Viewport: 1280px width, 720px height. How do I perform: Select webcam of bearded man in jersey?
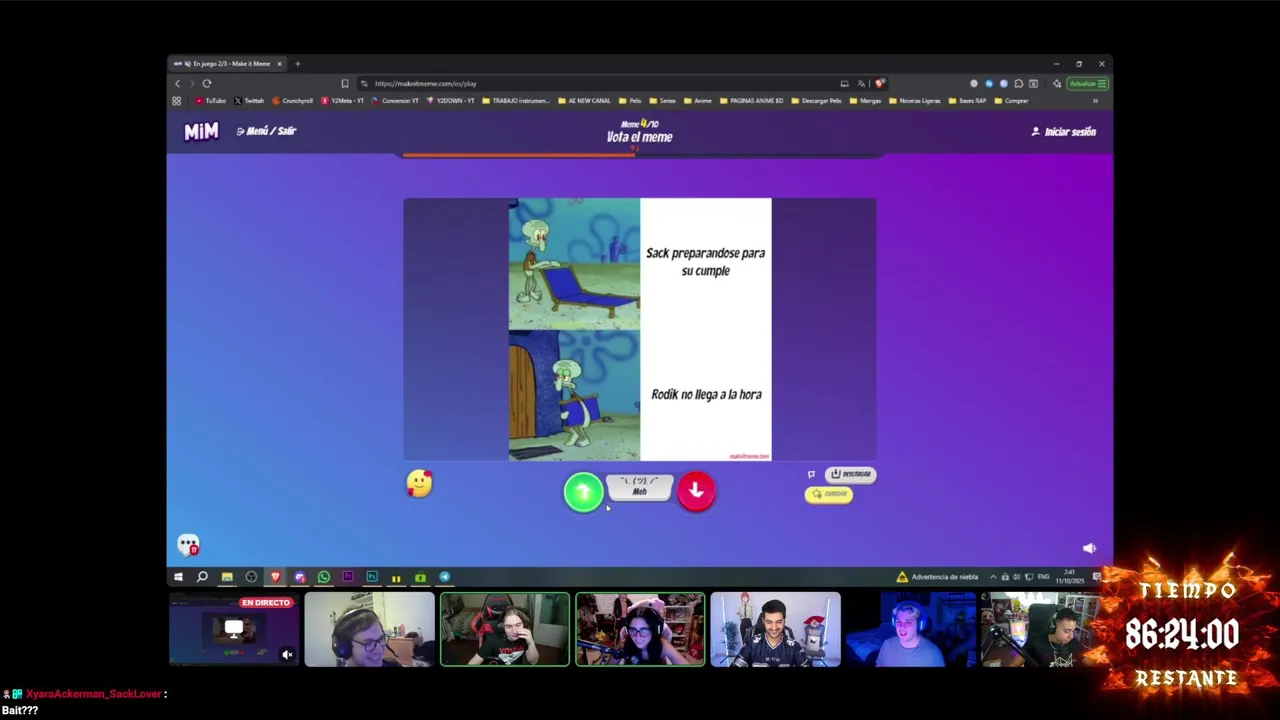775,629
